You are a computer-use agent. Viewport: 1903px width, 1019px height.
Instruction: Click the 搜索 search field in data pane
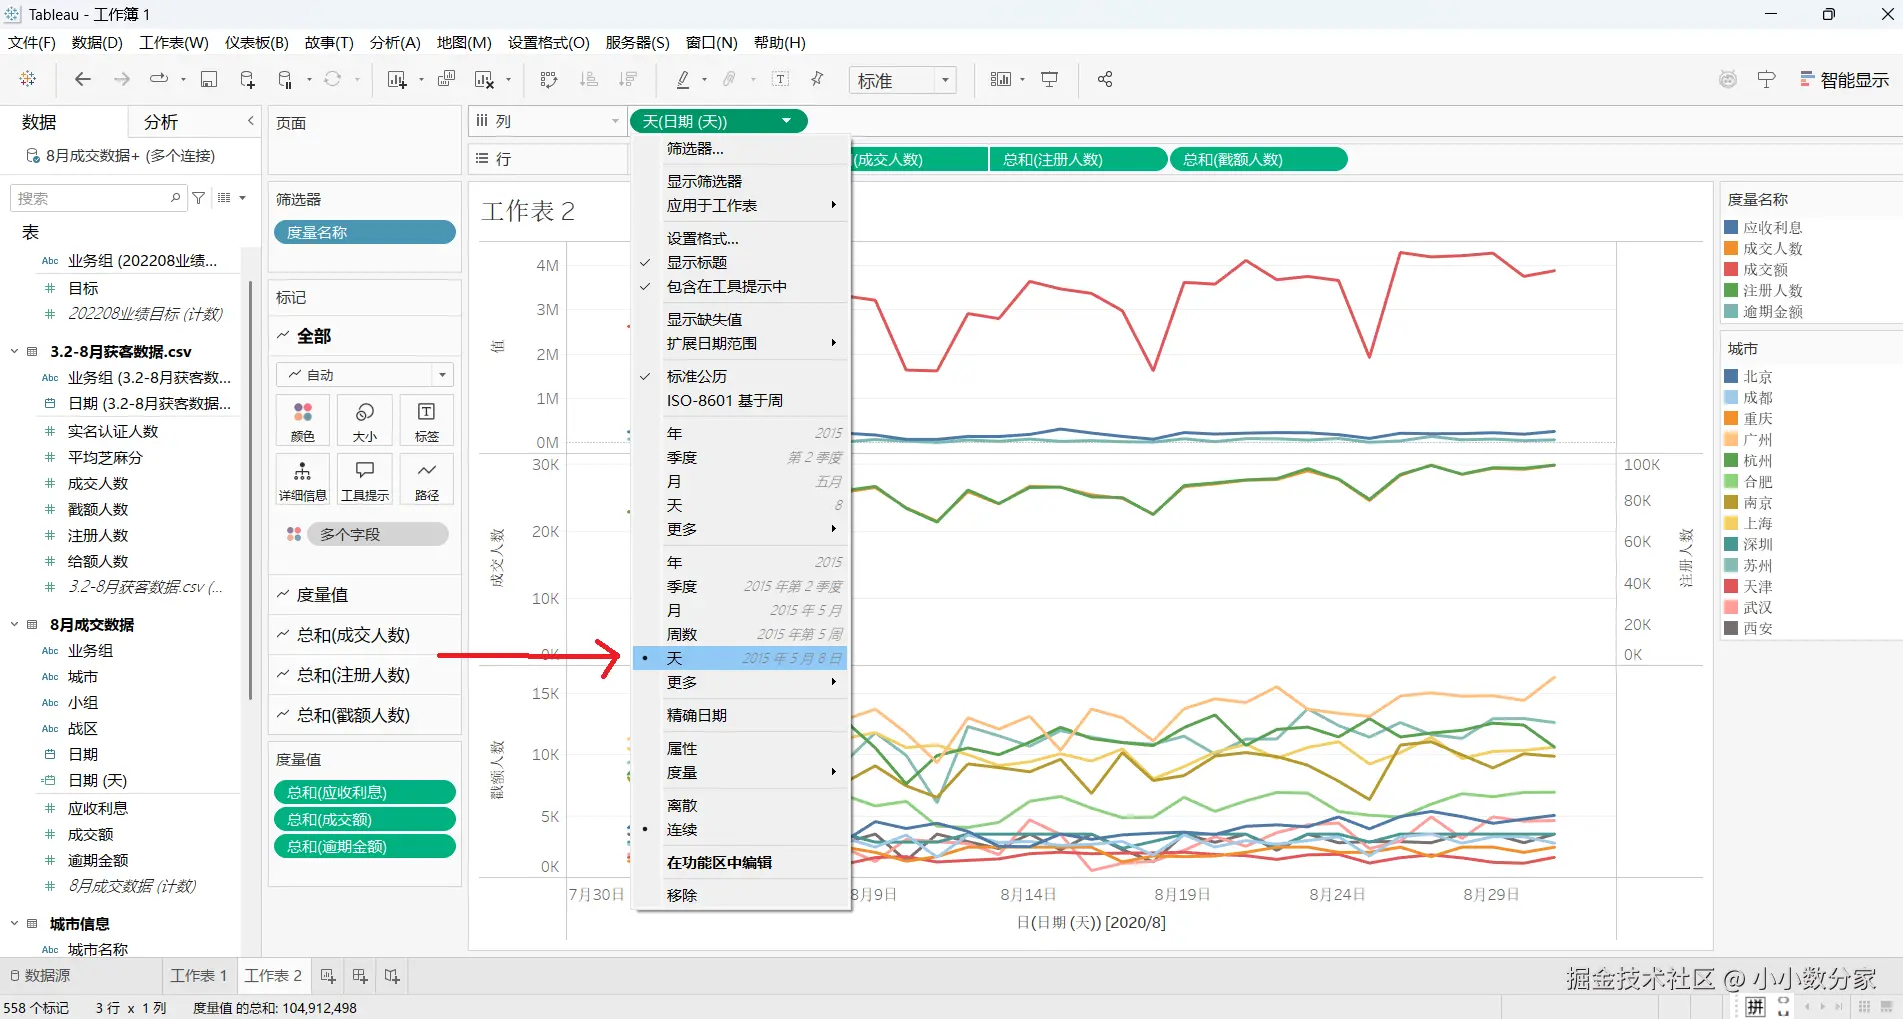(97, 198)
